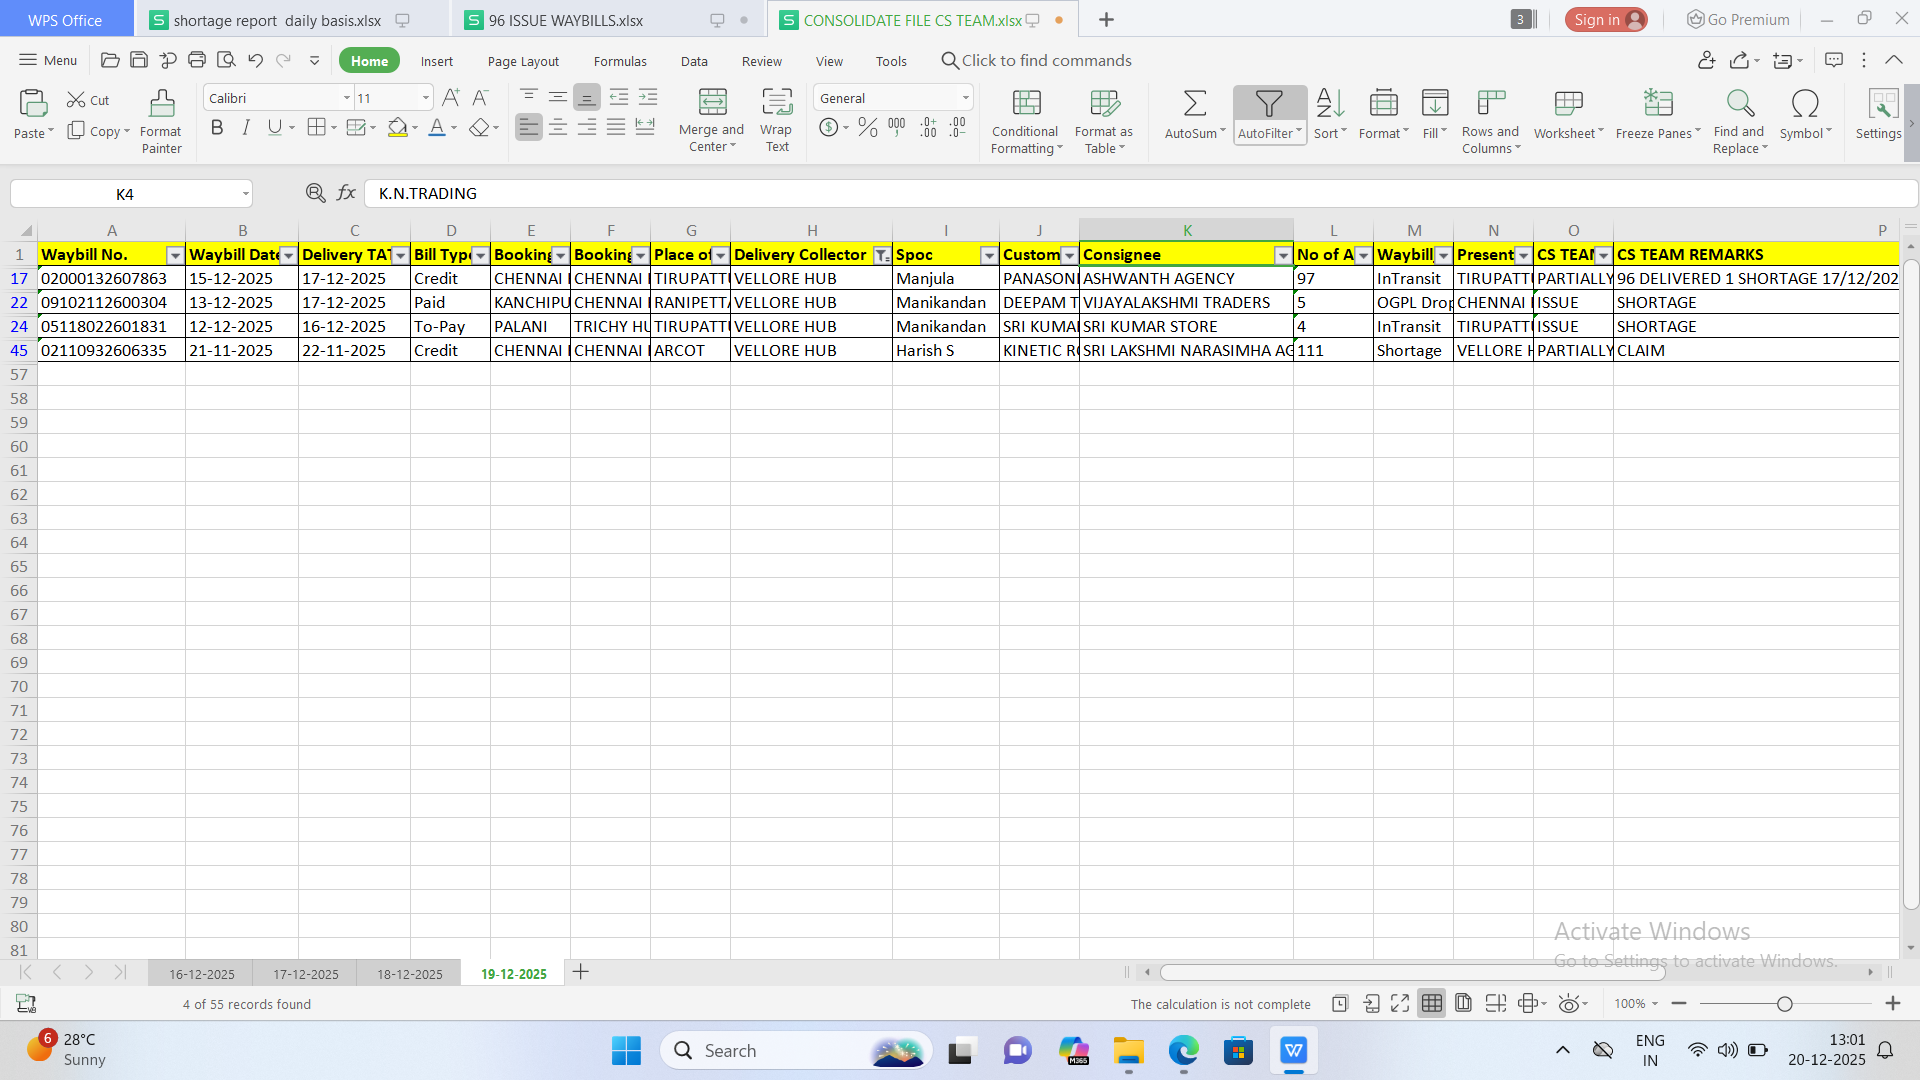Expand the font name Calibri dropdown
The image size is (1920, 1080).
pos(346,98)
